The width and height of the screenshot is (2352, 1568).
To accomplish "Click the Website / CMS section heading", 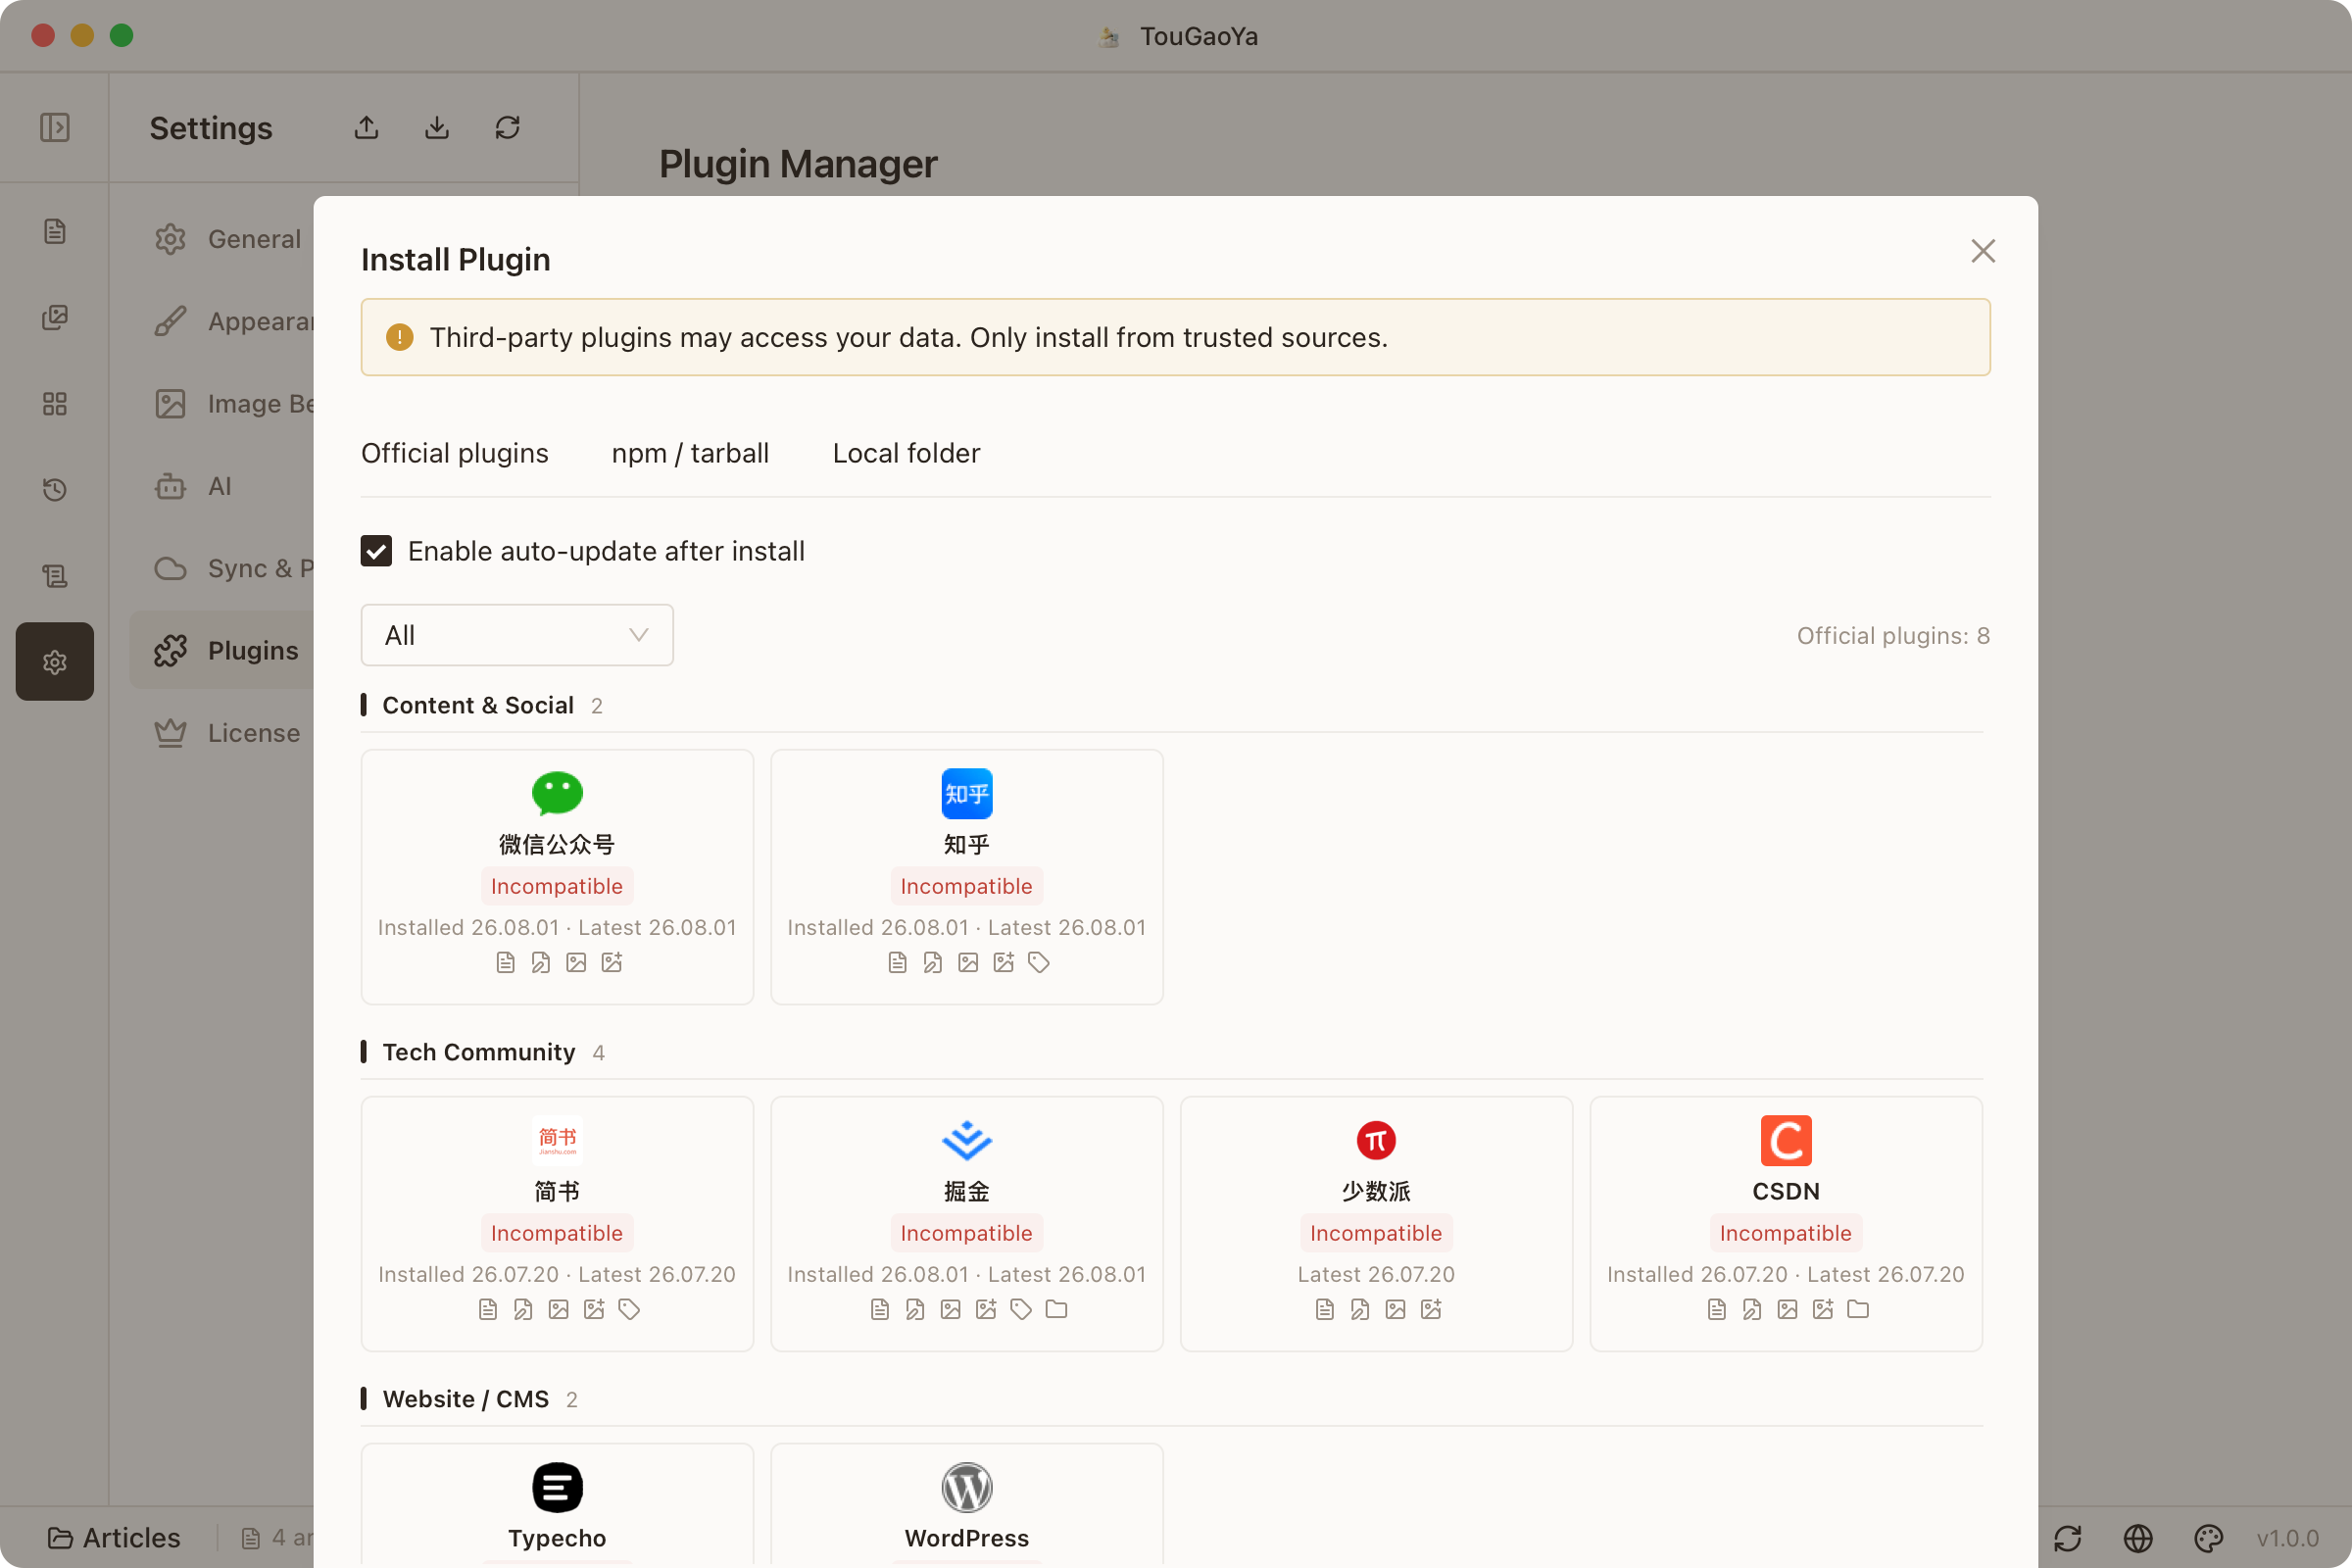I will (x=466, y=1399).
